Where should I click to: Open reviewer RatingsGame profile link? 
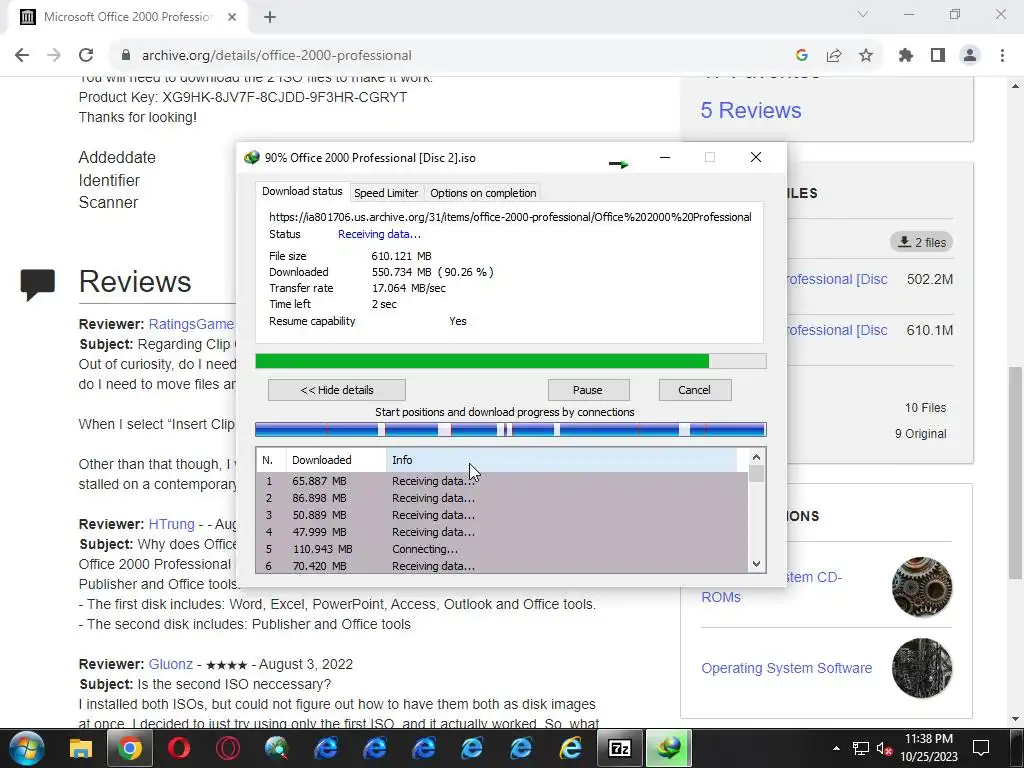point(191,324)
